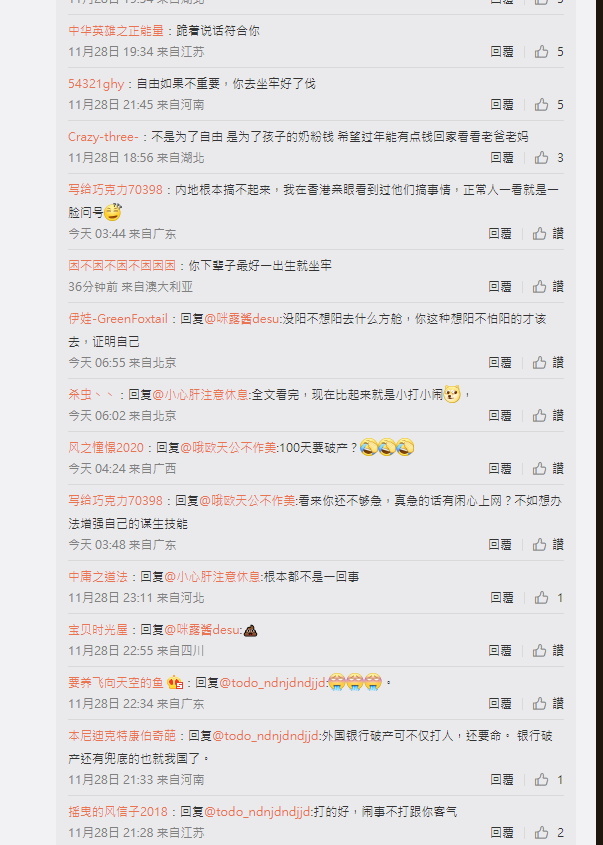The width and height of the screenshot is (603, 845).
Task: Like 困不困不困不困困困's comment from 澳大利亚
Action: (x=539, y=287)
